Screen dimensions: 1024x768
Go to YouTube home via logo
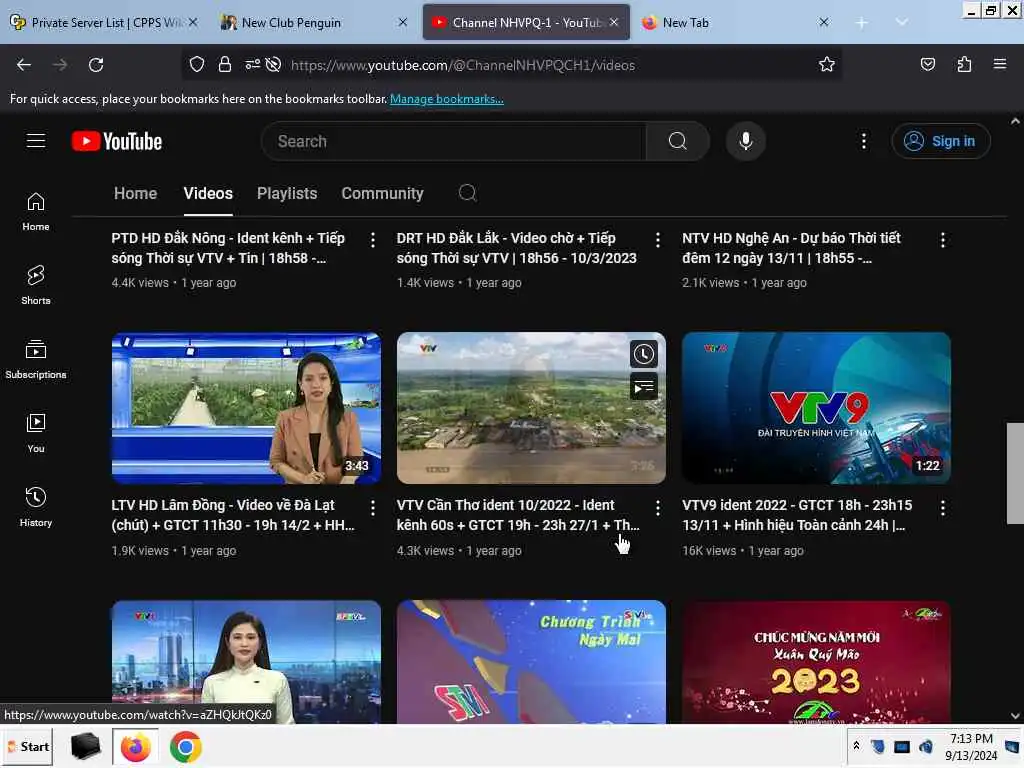tap(117, 141)
